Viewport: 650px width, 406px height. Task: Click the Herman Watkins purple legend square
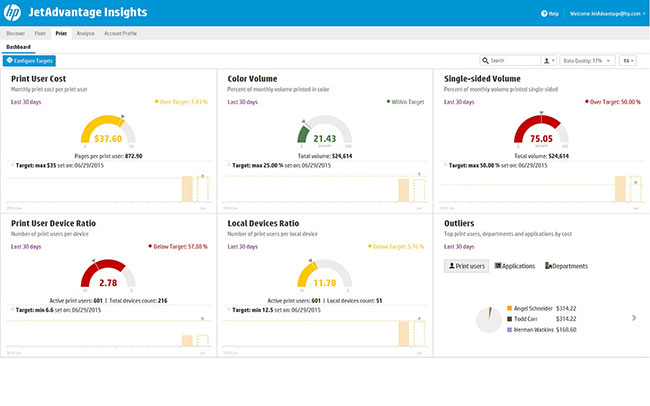click(509, 330)
